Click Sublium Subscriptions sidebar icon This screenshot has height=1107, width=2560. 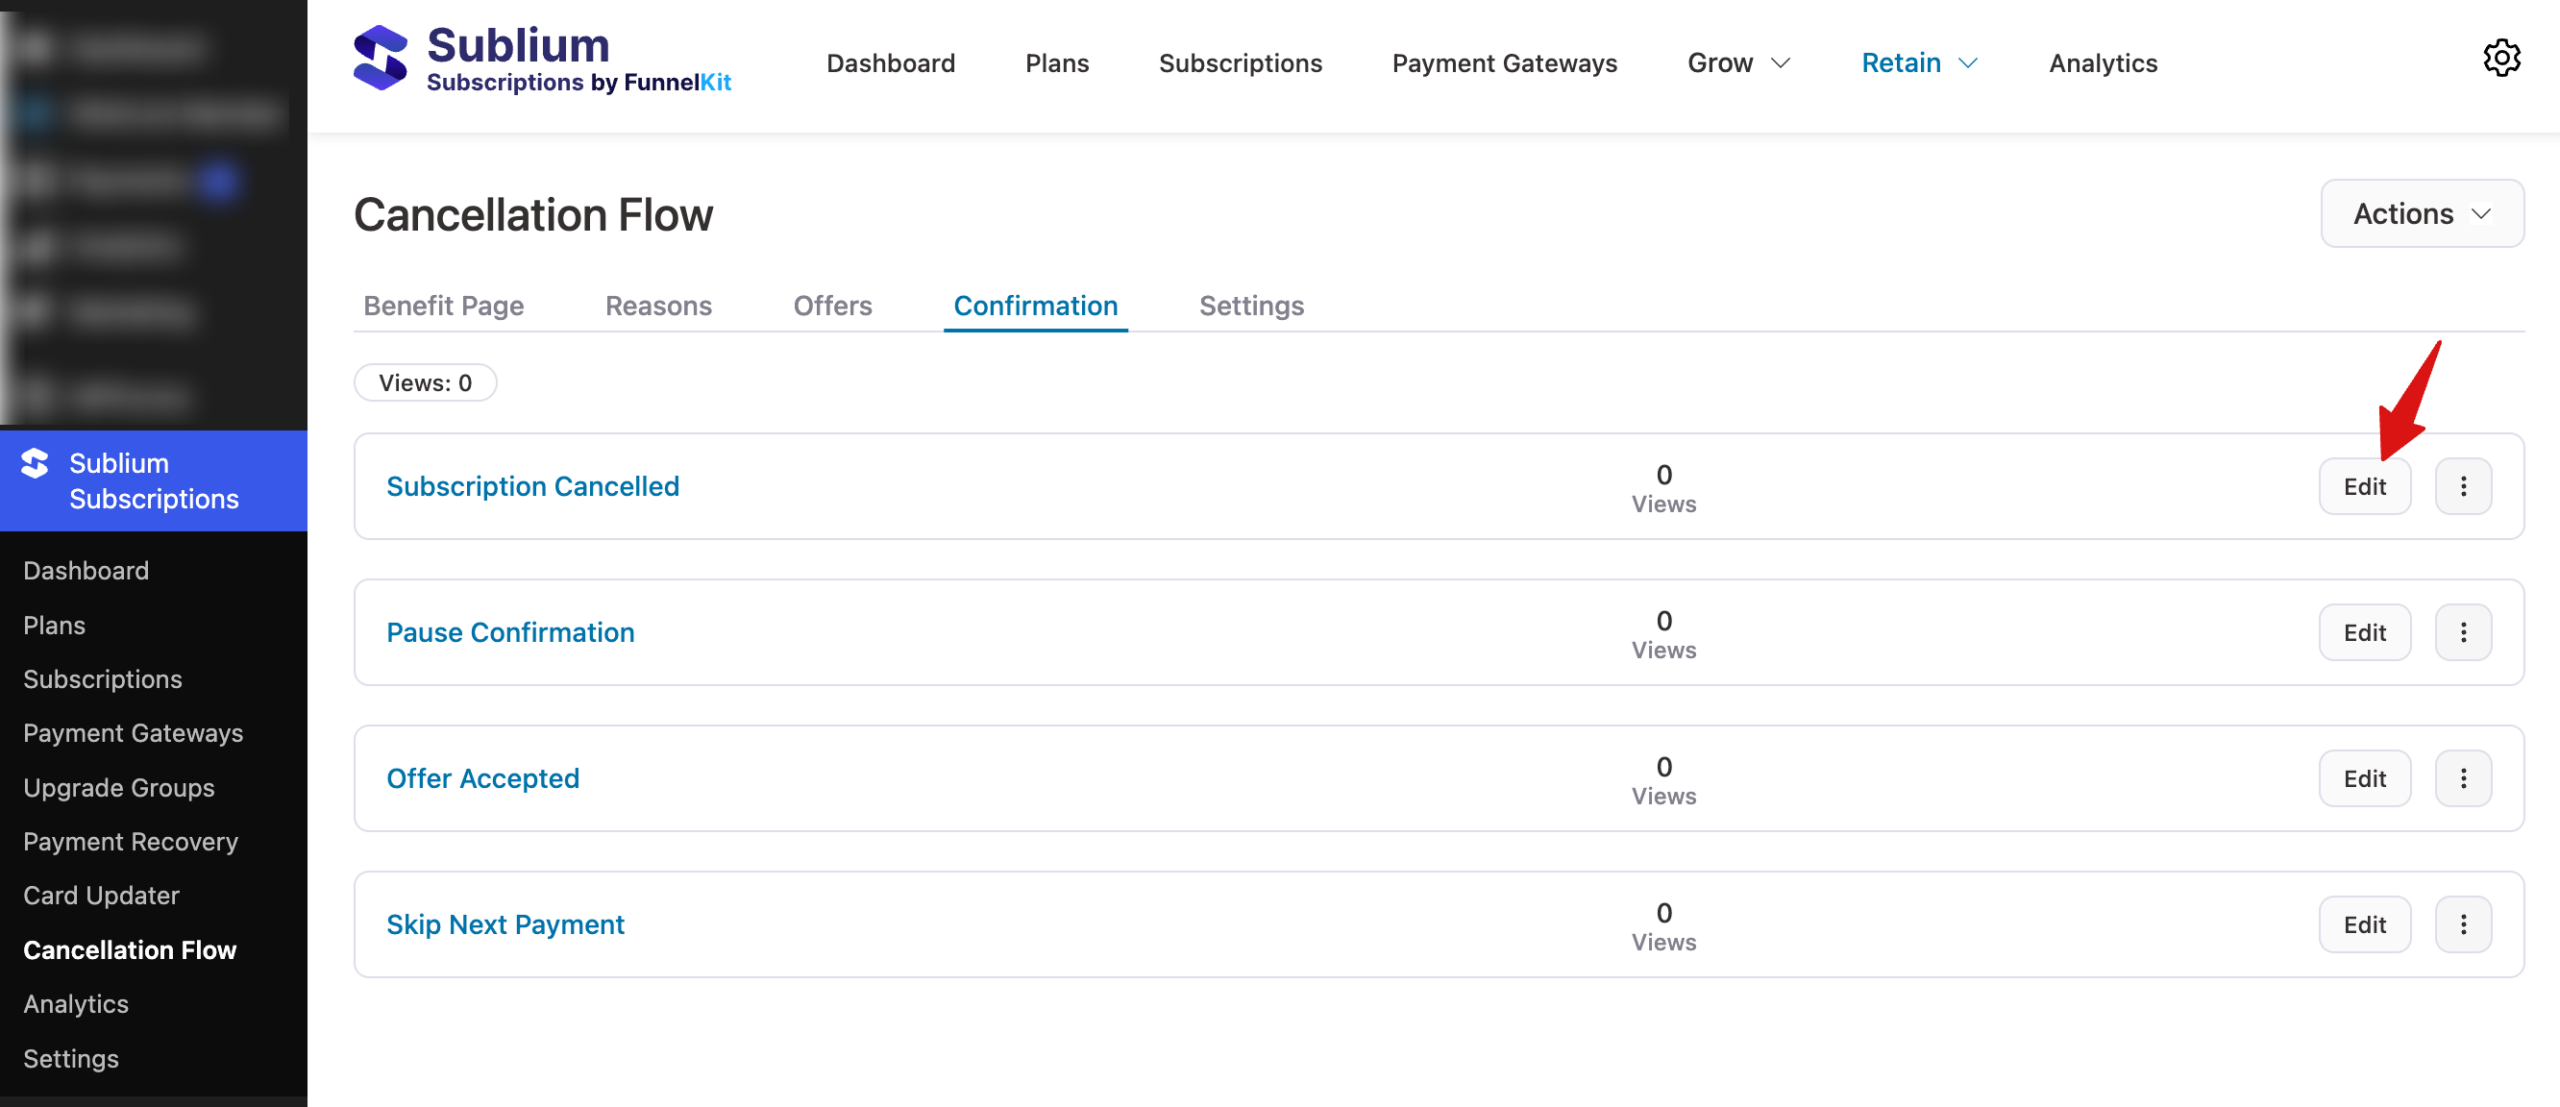[x=35, y=463]
